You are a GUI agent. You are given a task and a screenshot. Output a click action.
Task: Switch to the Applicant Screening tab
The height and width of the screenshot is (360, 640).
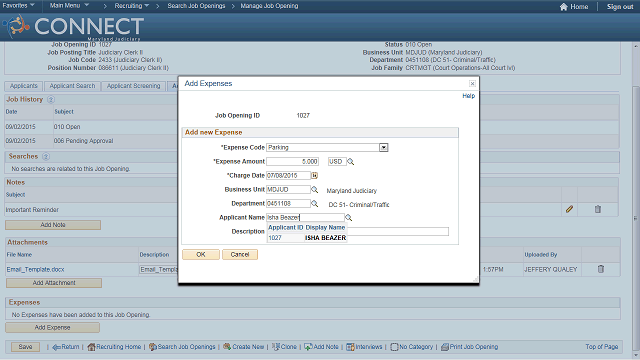pos(133,86)
